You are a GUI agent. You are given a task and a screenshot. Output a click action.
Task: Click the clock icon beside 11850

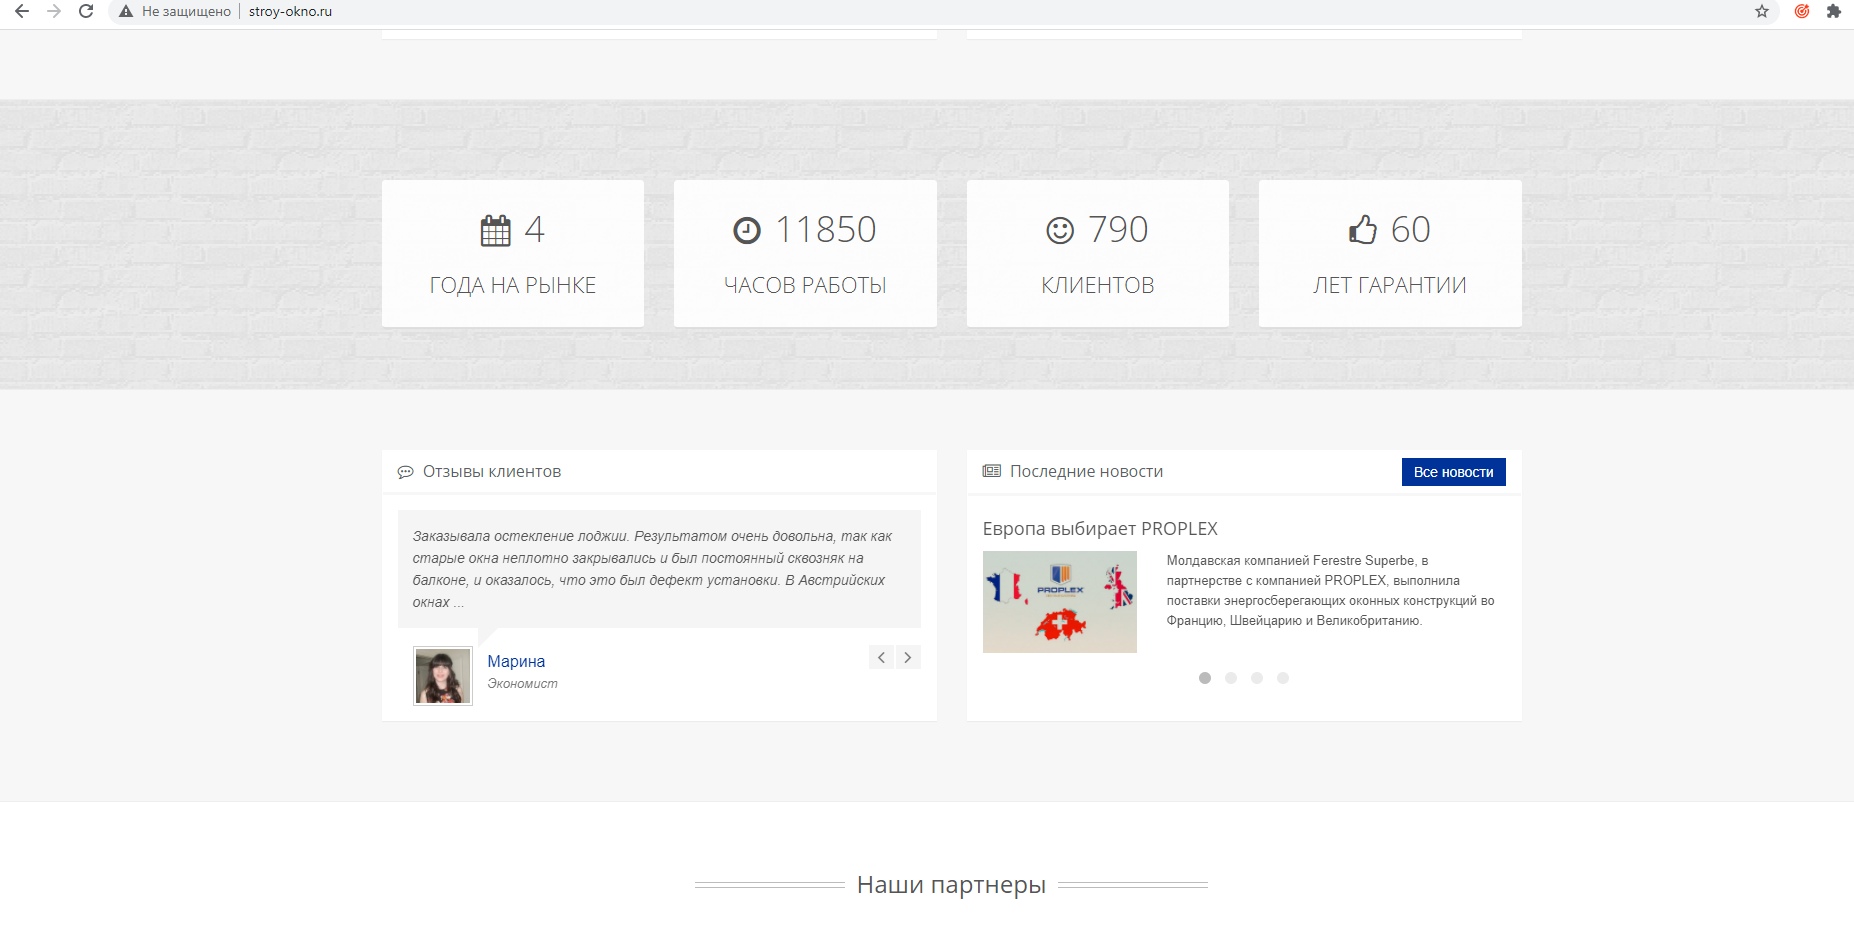pyautogui.click(x=747, y=231)
